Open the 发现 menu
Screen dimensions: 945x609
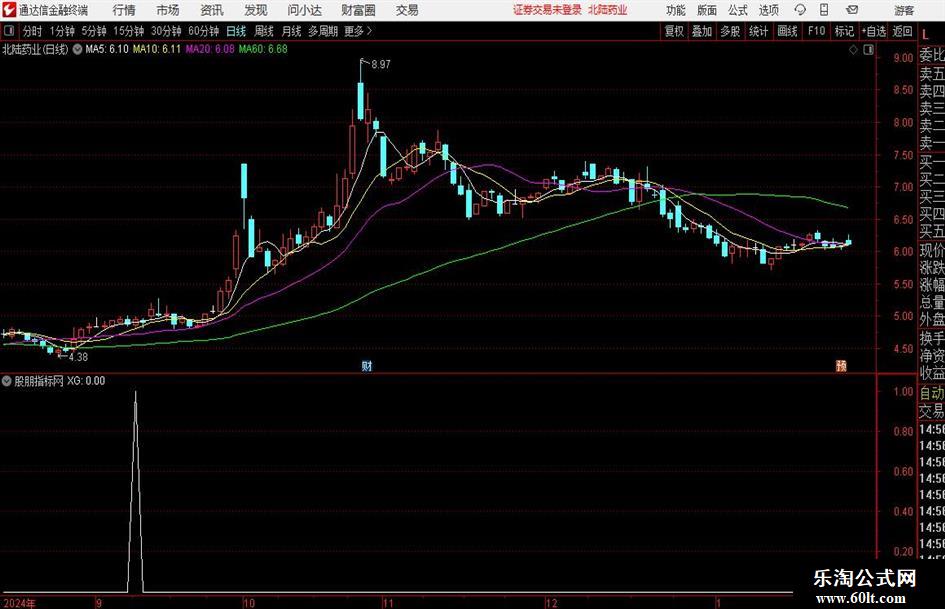click(x=256, y=10)
